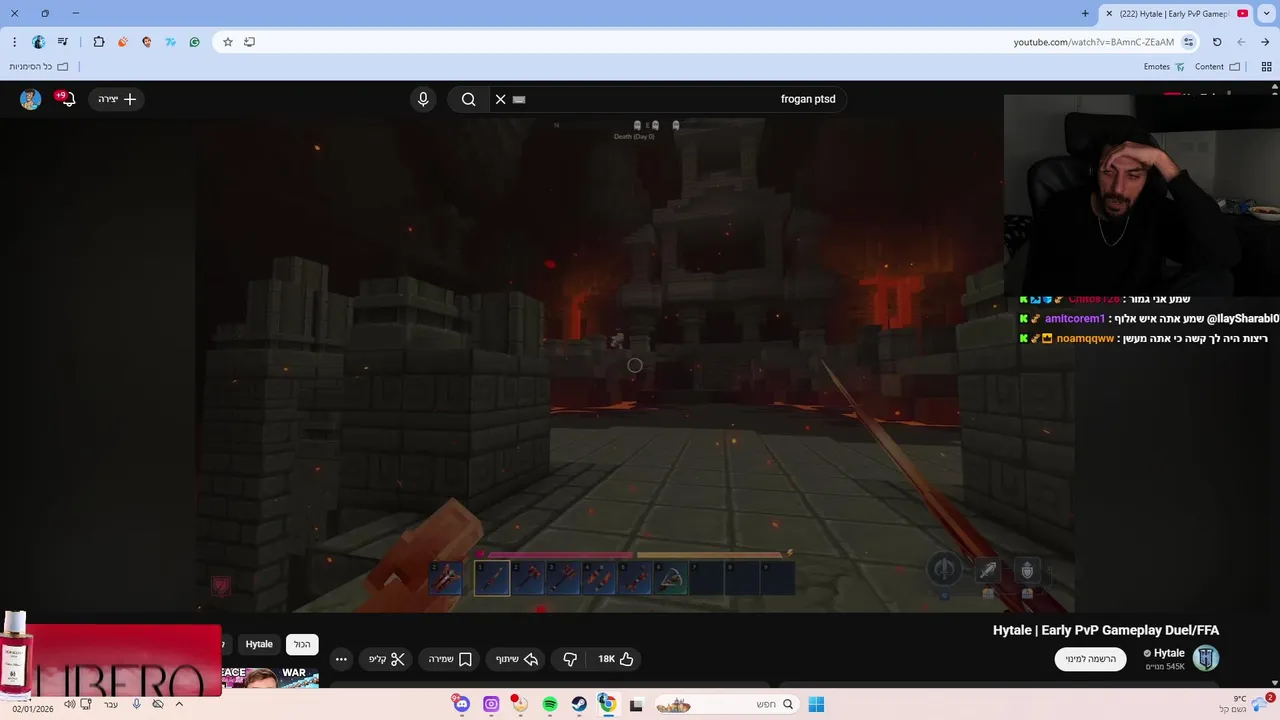Click the search field containing frogan ptsd

[x=668, y=99]
